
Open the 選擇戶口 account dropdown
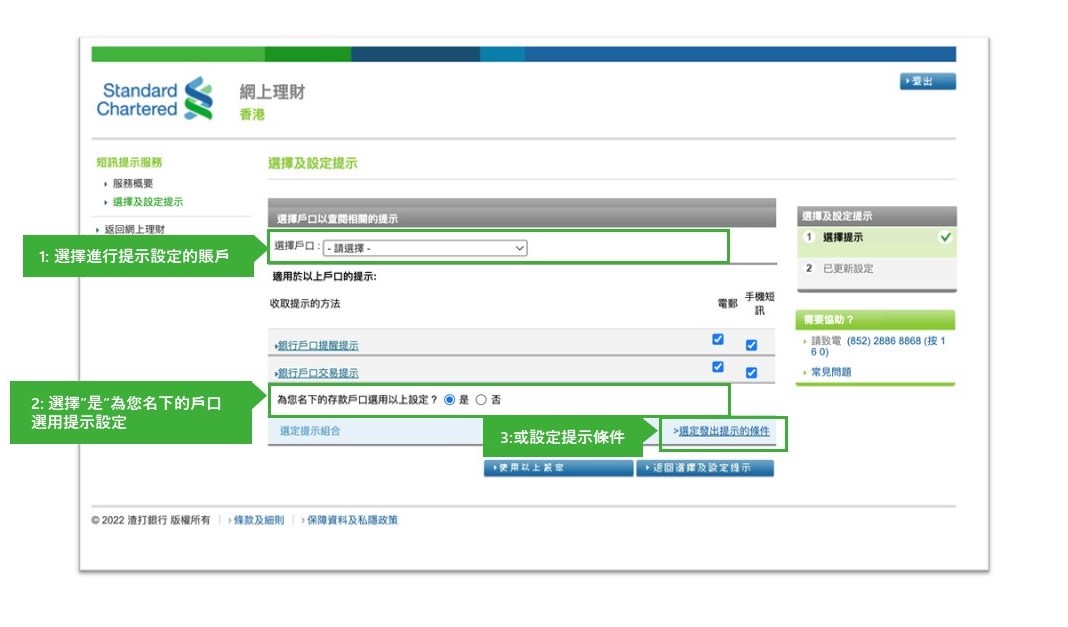click(x=518, y=247)
